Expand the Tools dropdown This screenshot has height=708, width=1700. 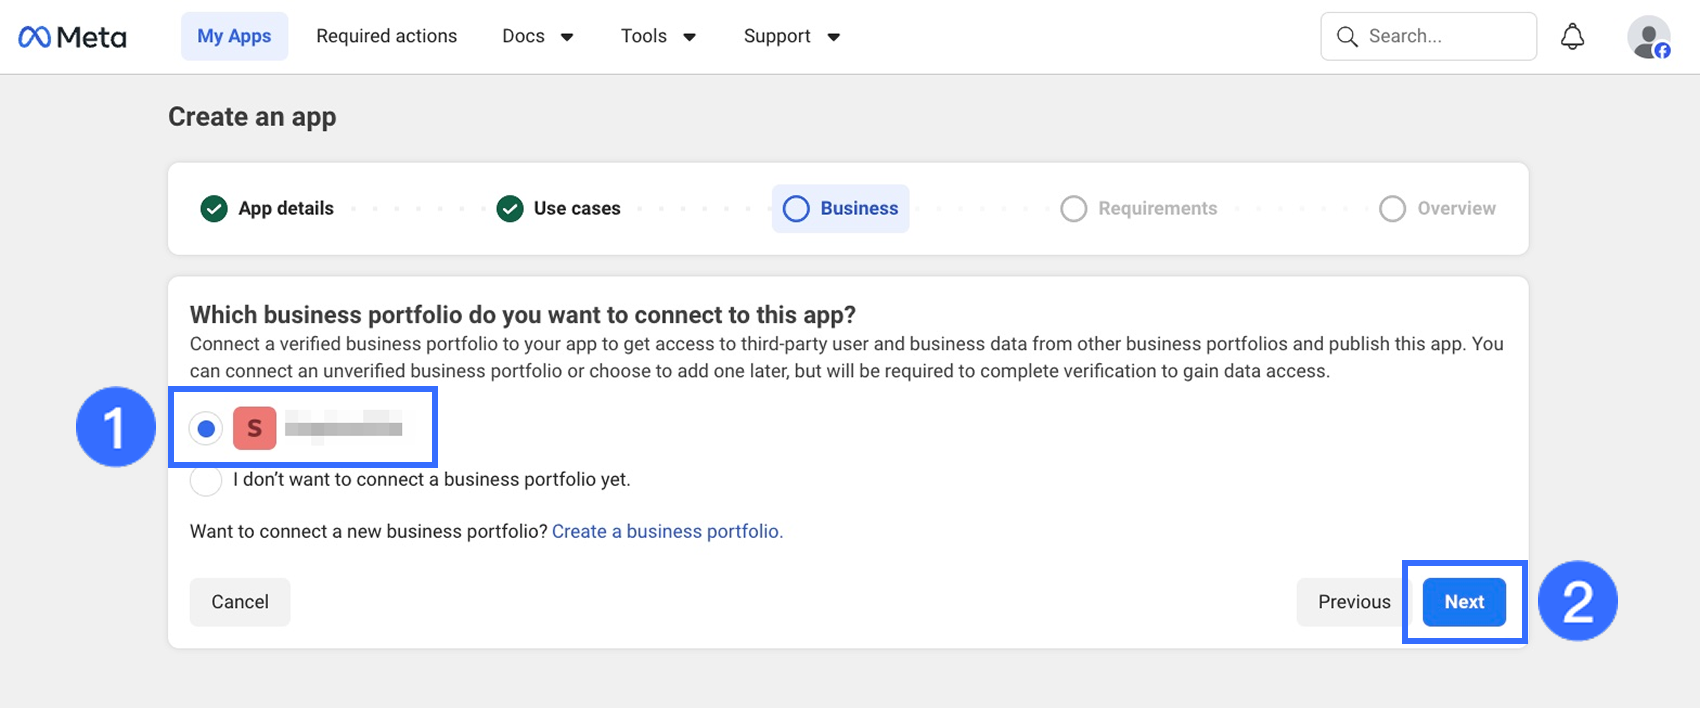658,37
